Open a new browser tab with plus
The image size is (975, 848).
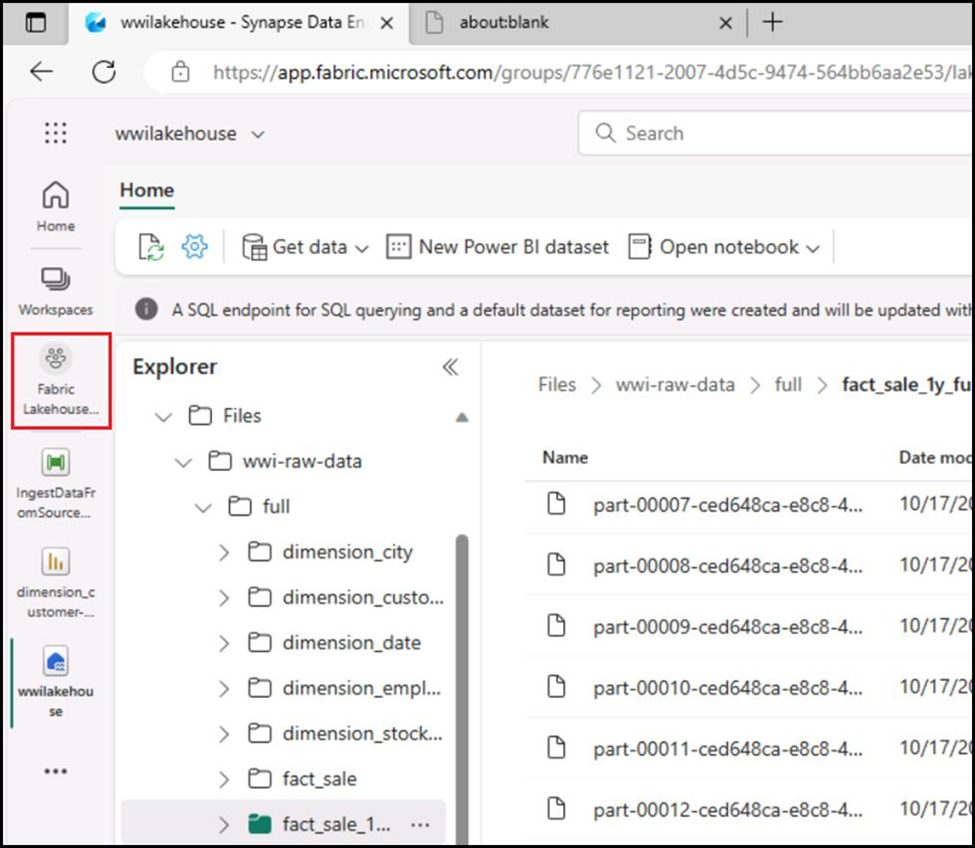772,22
